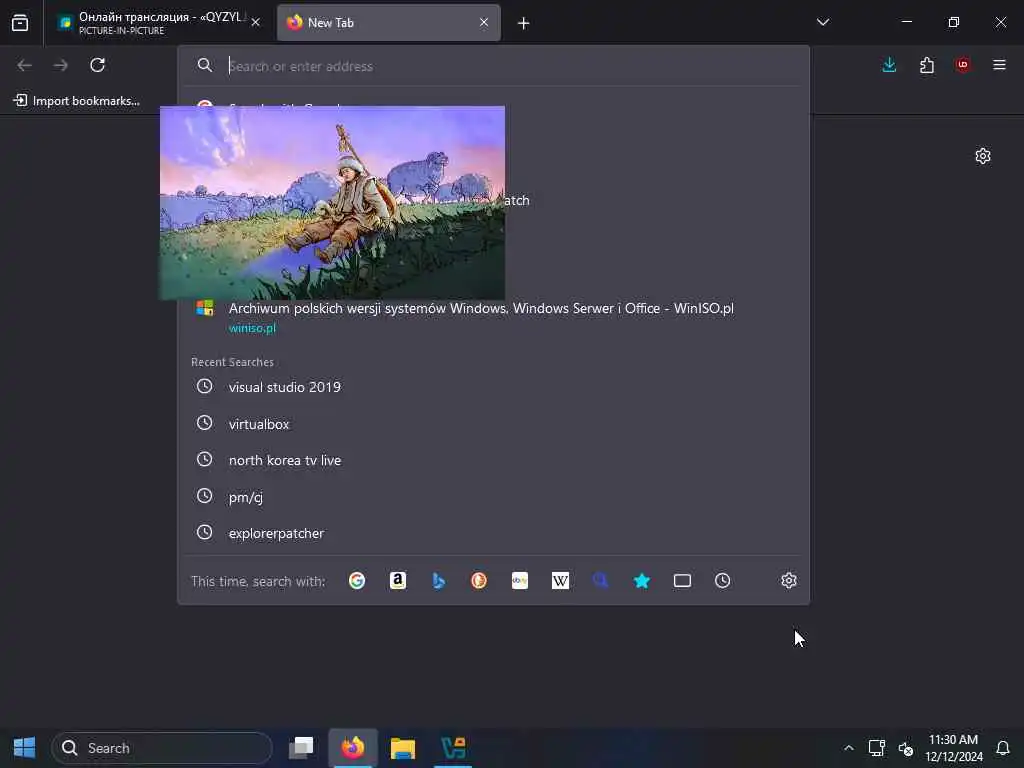
Task: Click the taskbar Search box
Action: pyautogui.click(x=161, y=748)
